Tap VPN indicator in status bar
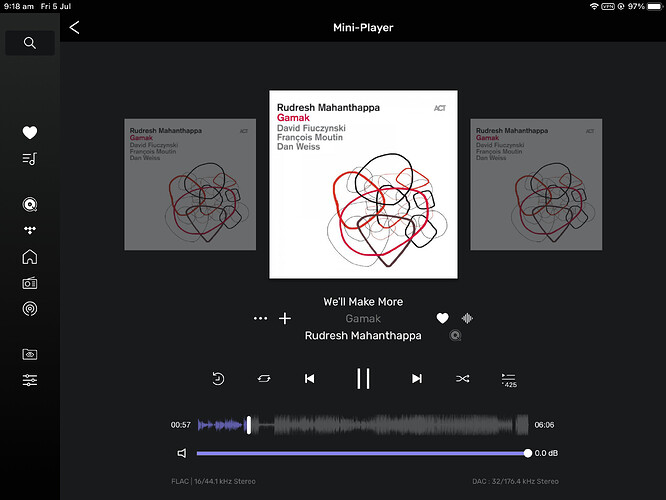Screen dimensions: 666x500 point(608,6)
